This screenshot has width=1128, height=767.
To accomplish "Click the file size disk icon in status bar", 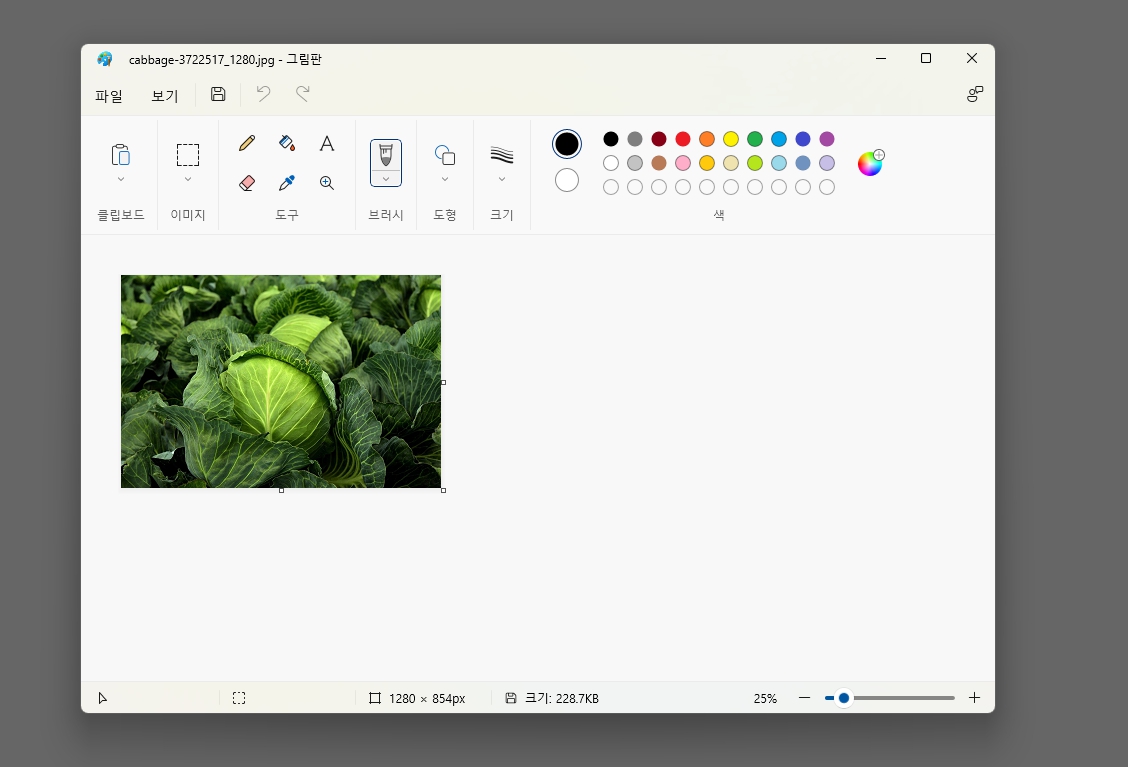I will (x=511, y=698).
